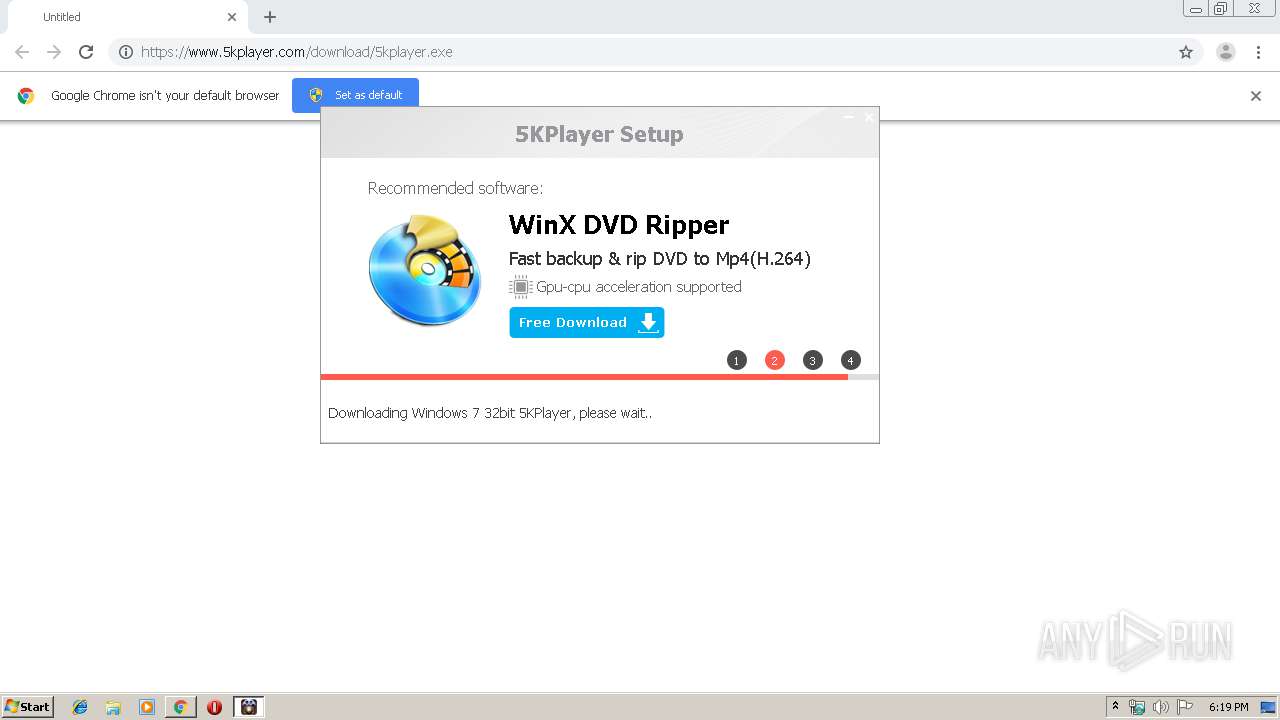The height and width of the screenshot is (720, 1280).
Task: Launch Internet Explorer from the taskbar
Action: 80,707
